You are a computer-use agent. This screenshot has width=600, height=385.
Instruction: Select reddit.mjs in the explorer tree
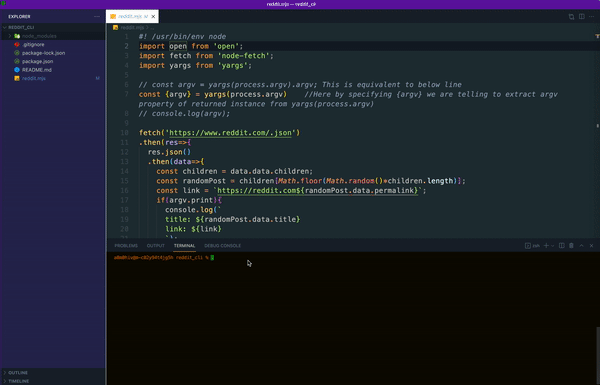click(x=34, y=78)
